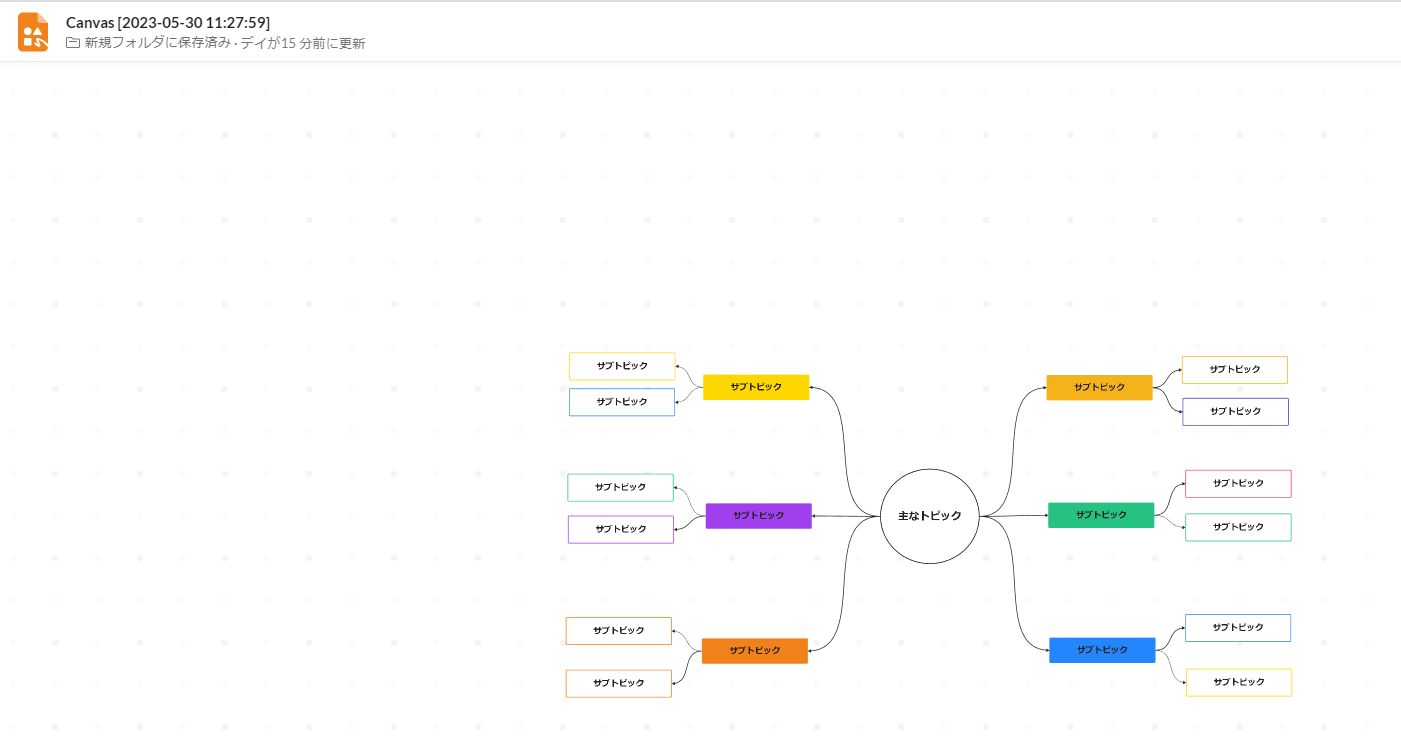The width and height of the screenshot is (1401, 738).
Task: Click the yellow-outlined child of the yellow node
Action: pos(622,366)
